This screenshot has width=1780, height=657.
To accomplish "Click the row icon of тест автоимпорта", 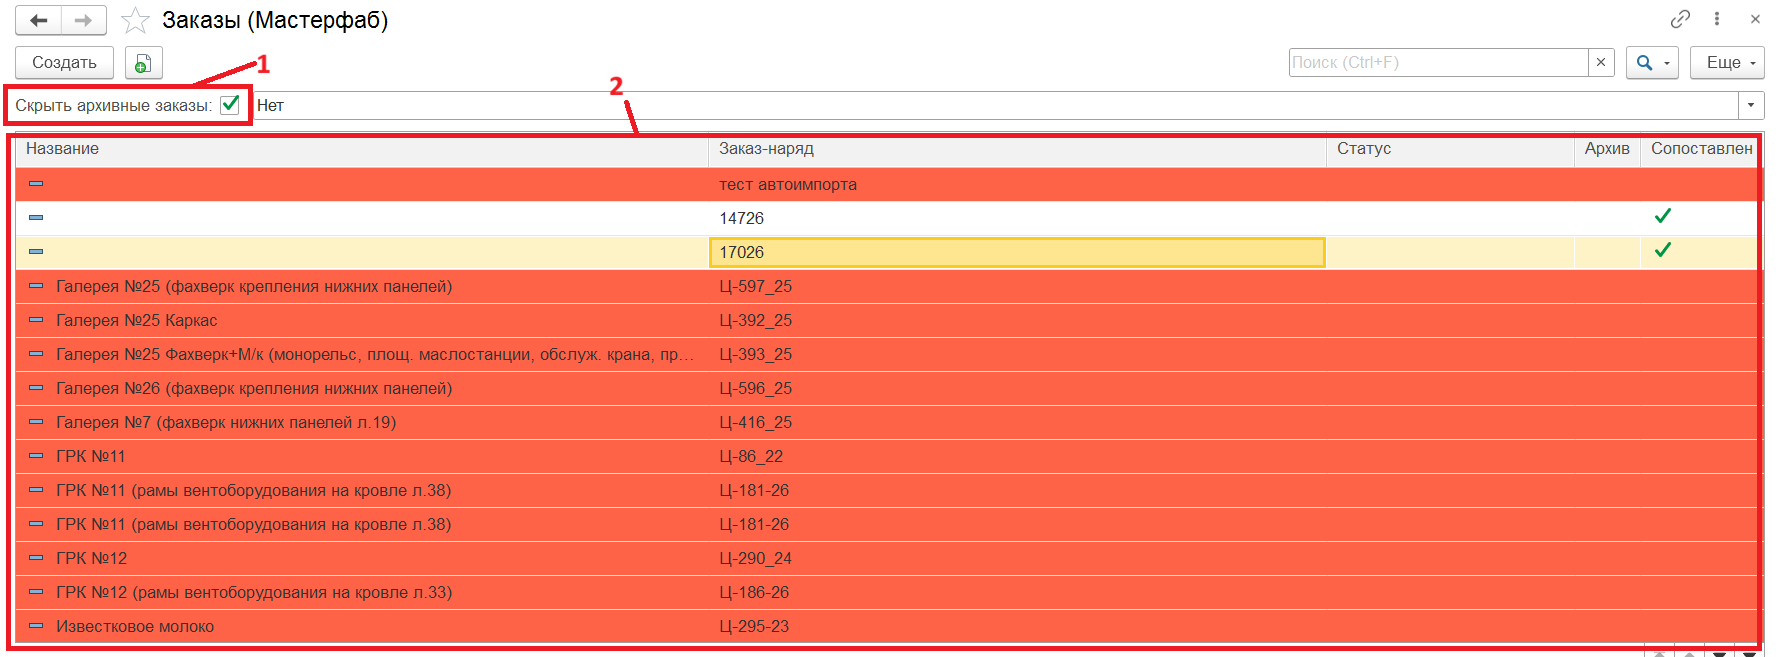I will [36, 184].
